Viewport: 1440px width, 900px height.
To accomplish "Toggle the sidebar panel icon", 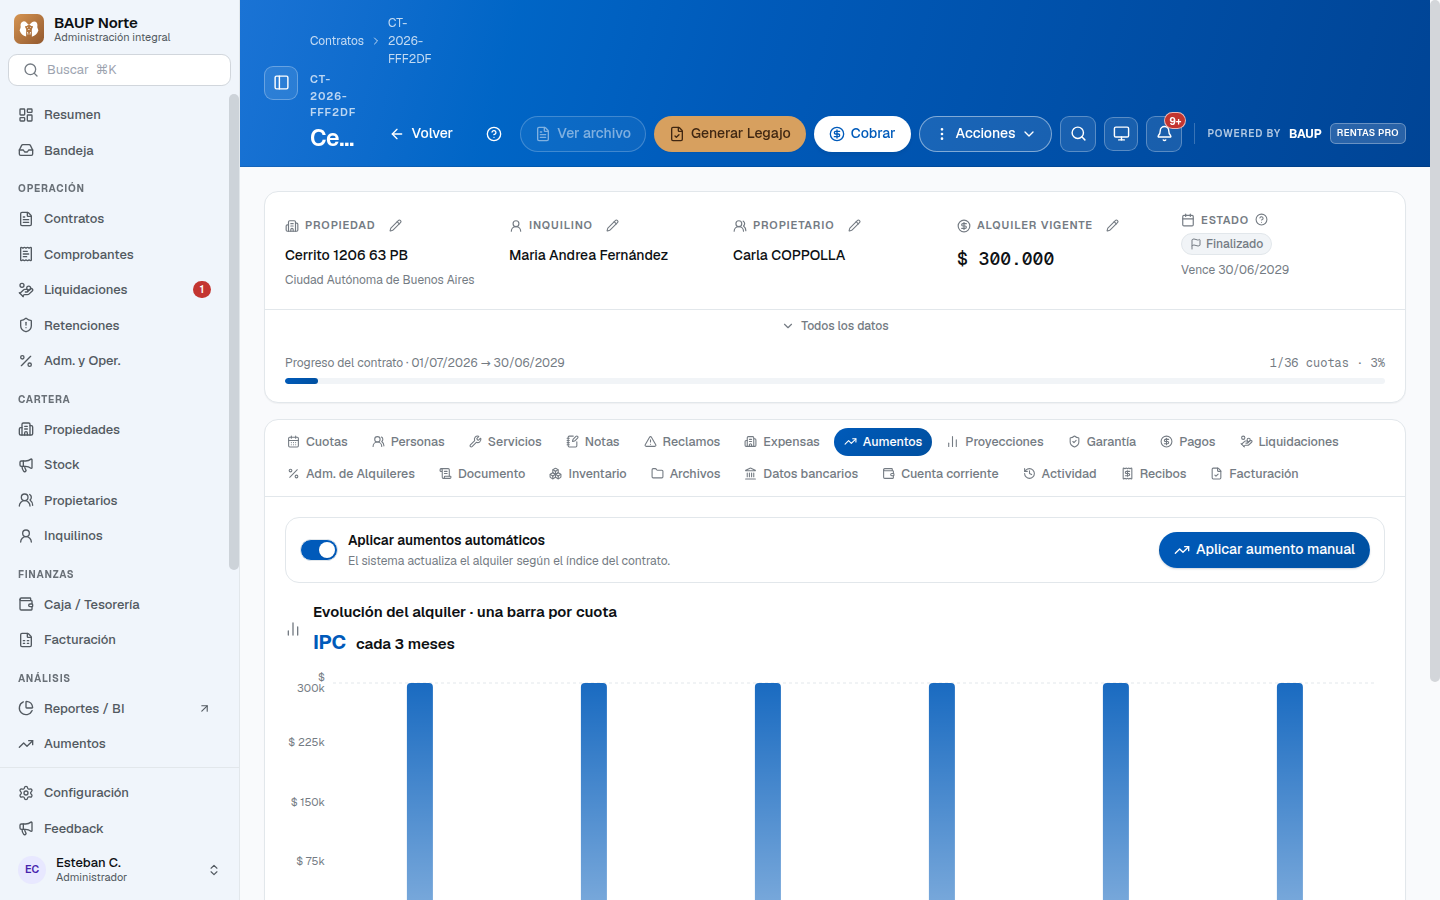I will 281,83.
